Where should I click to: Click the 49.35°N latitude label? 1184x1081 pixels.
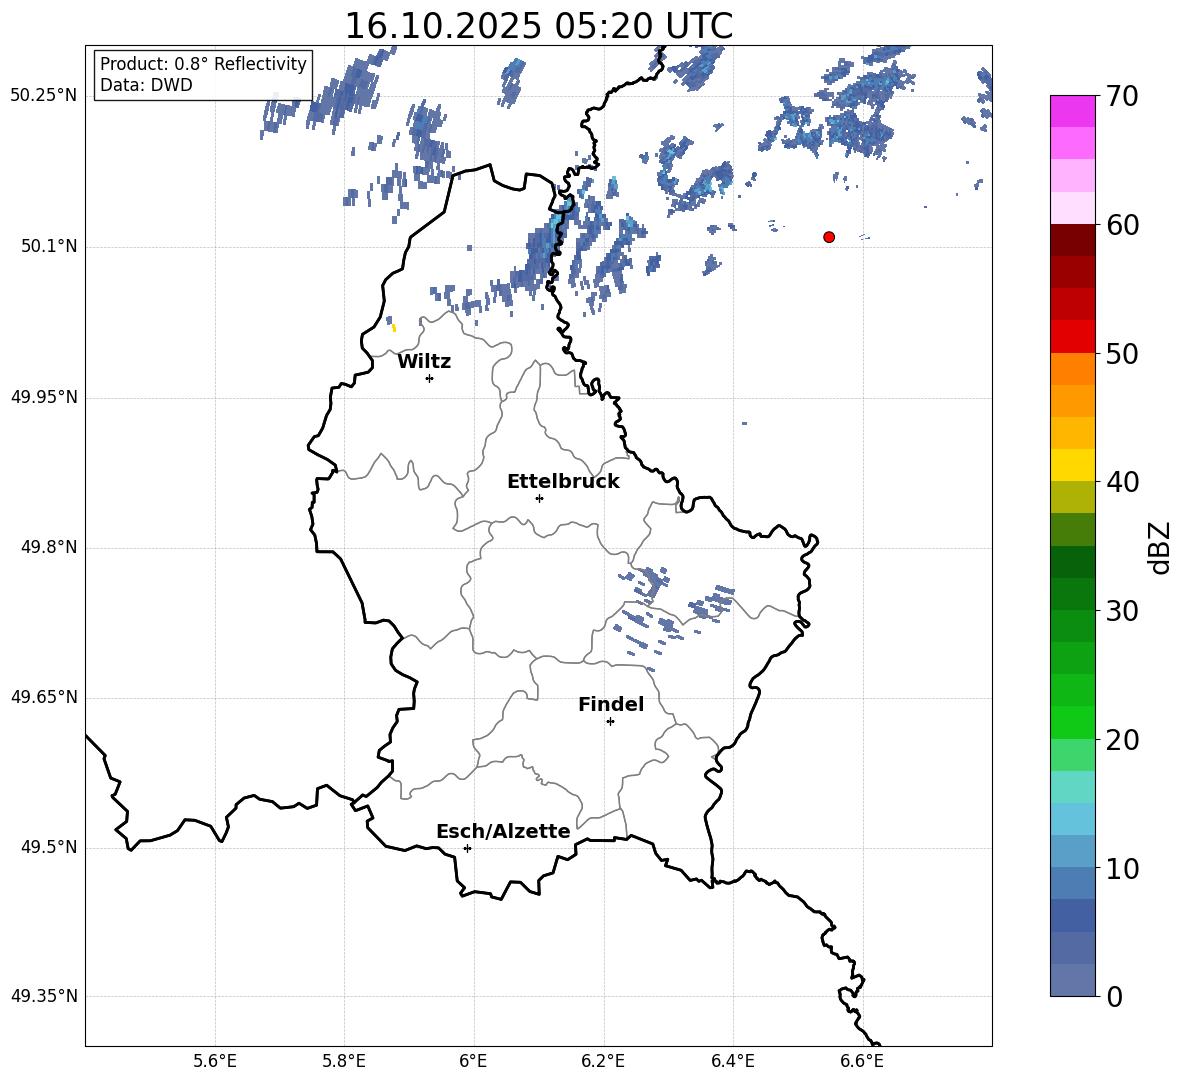44,996
